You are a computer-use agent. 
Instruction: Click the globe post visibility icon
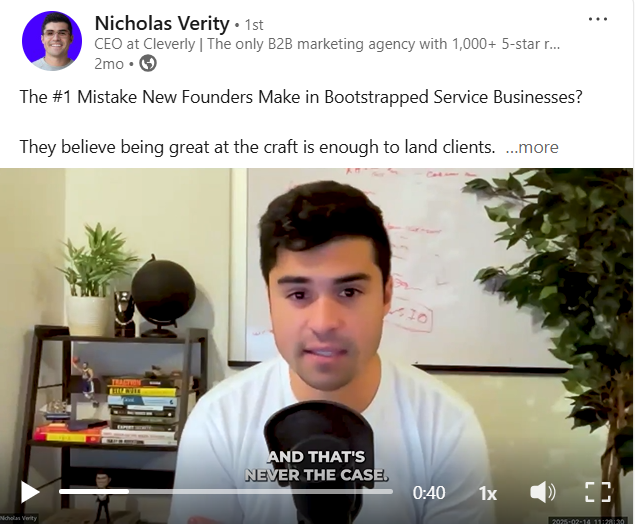point(148,64)
